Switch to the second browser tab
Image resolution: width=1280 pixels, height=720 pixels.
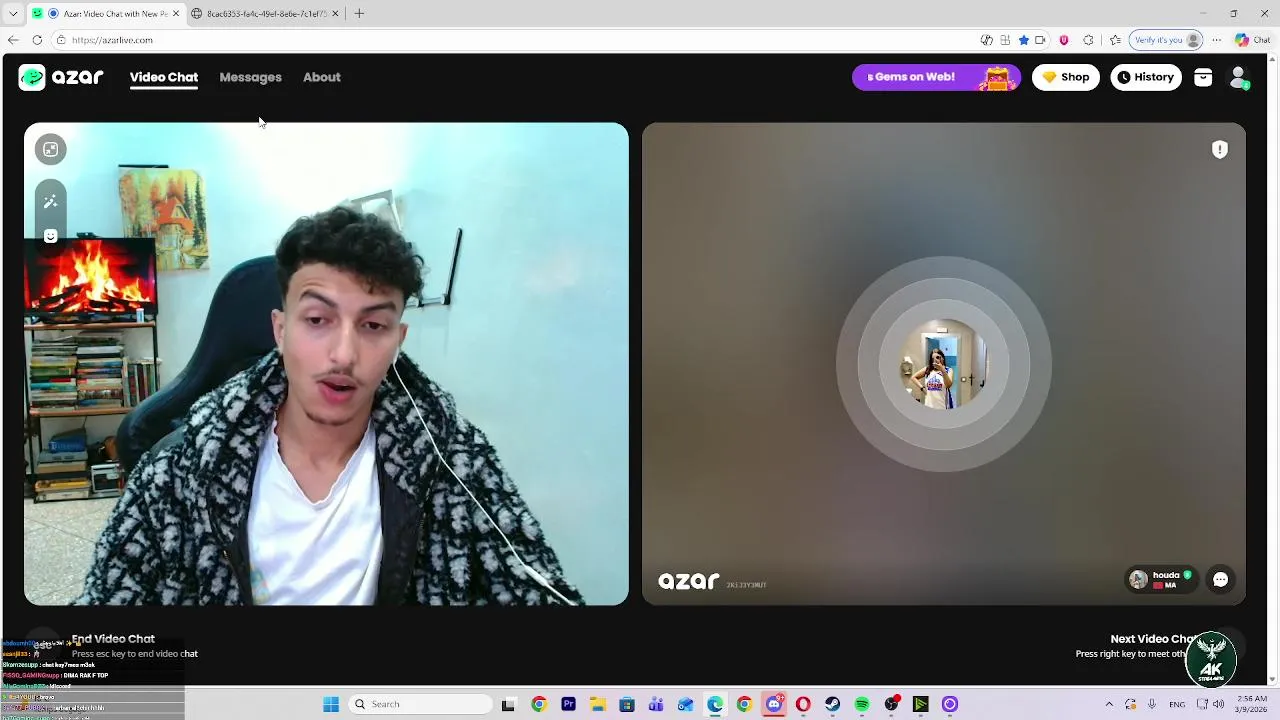click(x=265, y=13)
